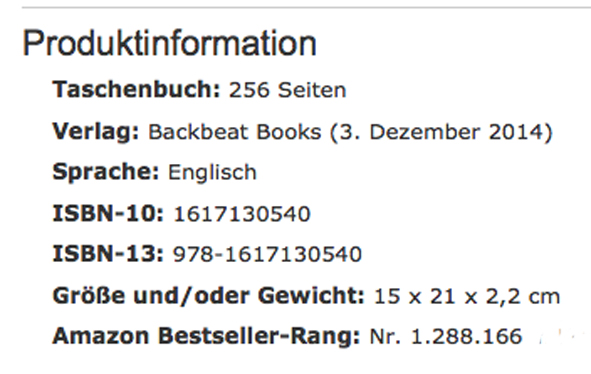The height and width of the screenshot is (374, 591).
Task: Click Größe und/oder Gewicht label
Action: click(x=208, y=296)
